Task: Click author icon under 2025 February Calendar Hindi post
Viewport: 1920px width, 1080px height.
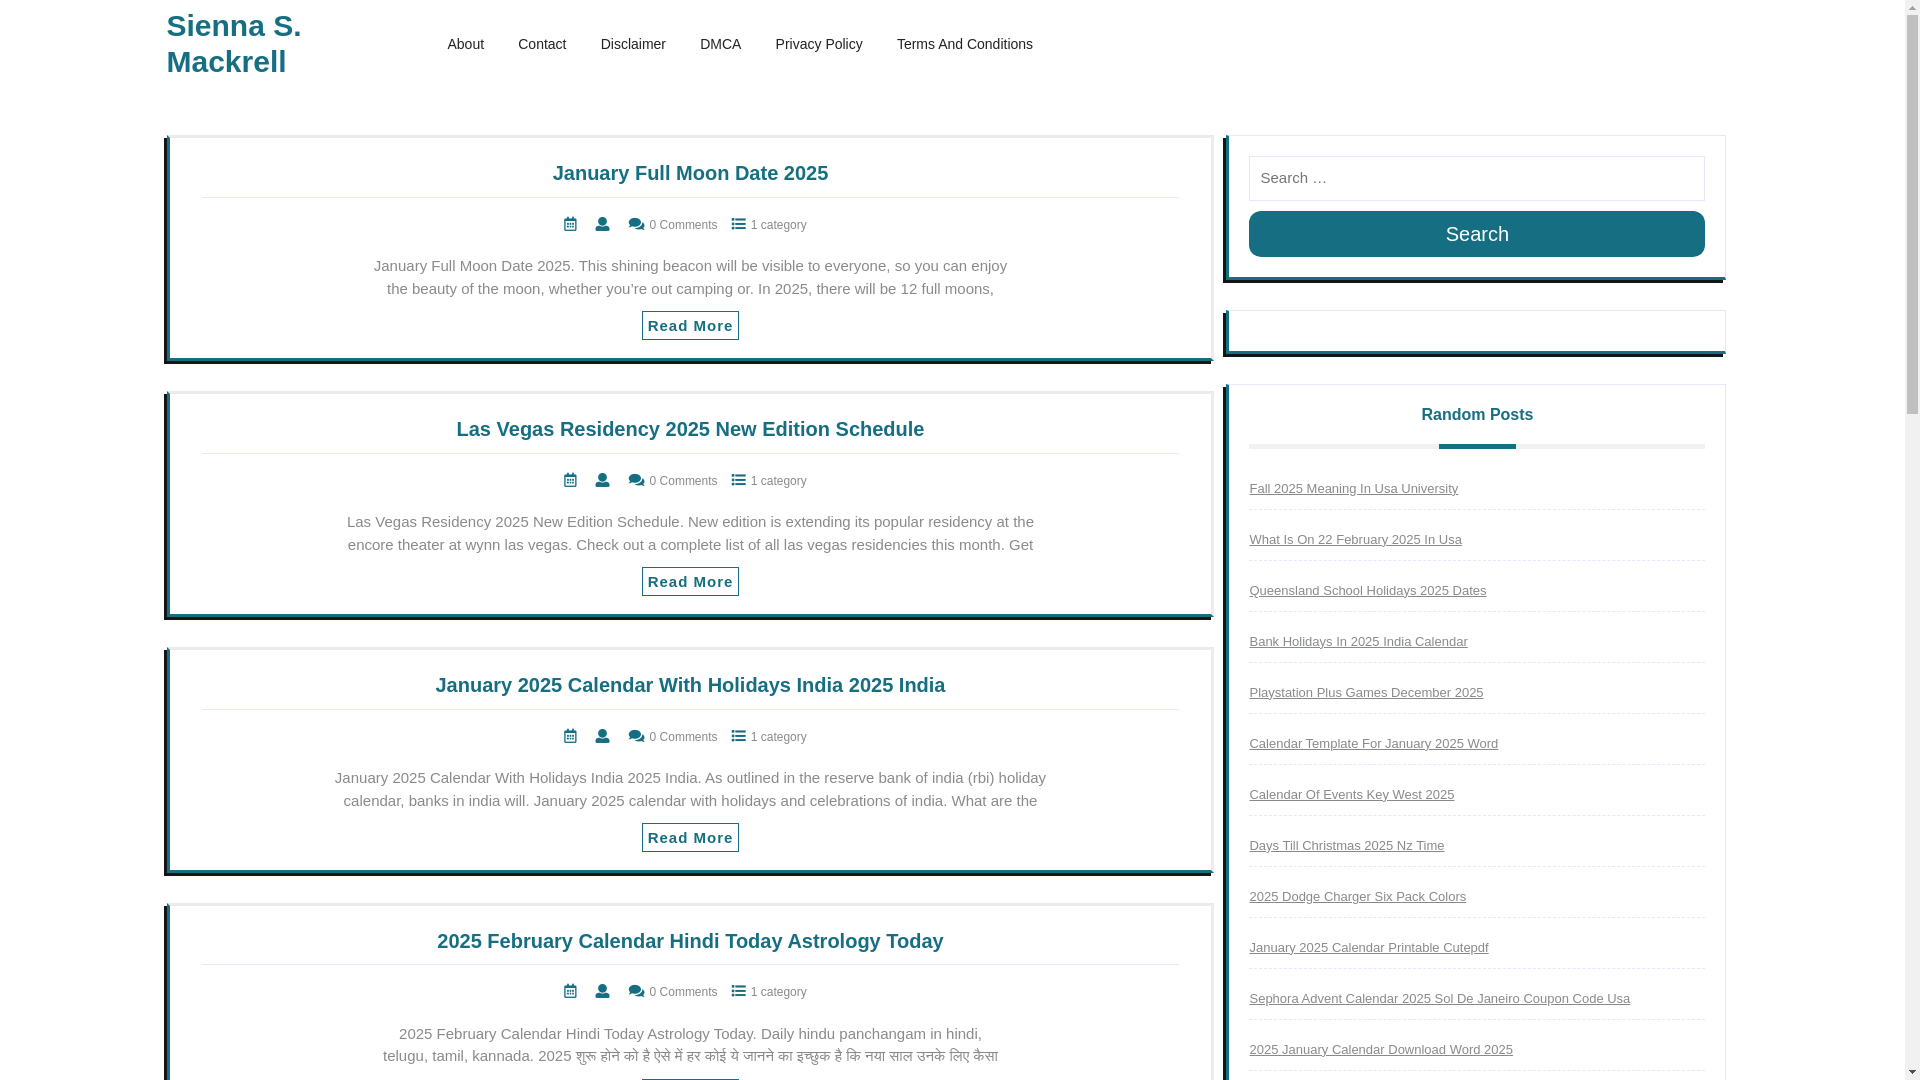Action: 602,992
